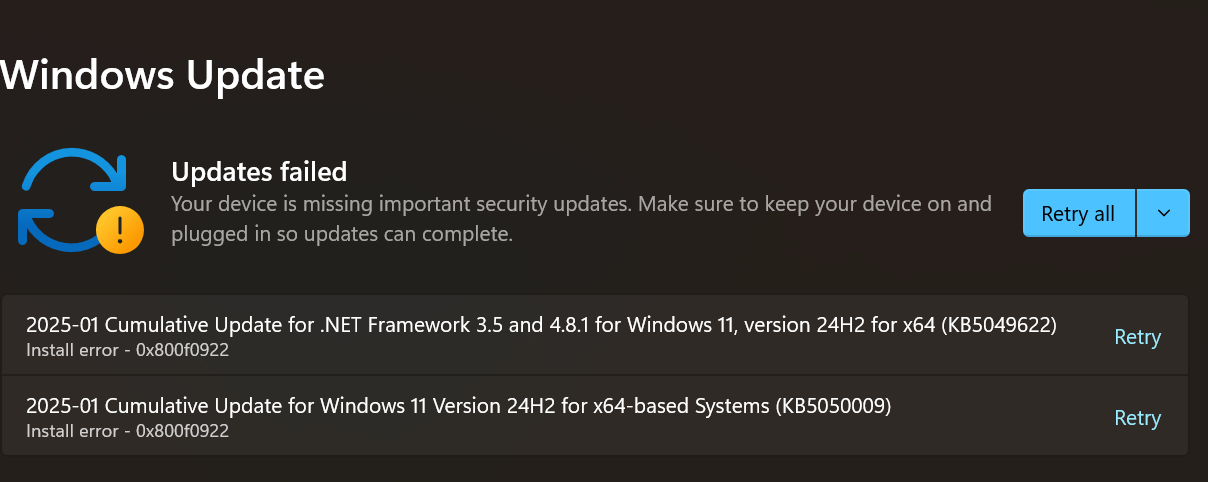Select the .NET Framework 3.5 and 4.8.1 update title
The height and width of the screenshot is (482, 1208).
point(541,325)
